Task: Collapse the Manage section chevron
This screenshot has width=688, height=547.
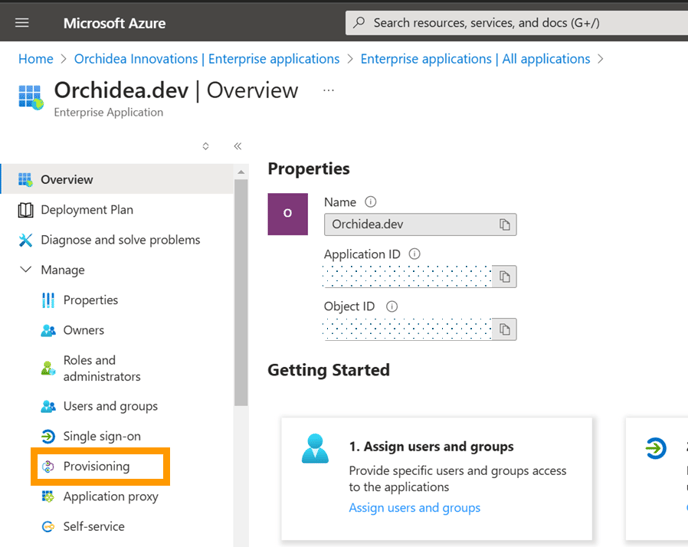Action: pyautogui.click(x=26, y=269)
